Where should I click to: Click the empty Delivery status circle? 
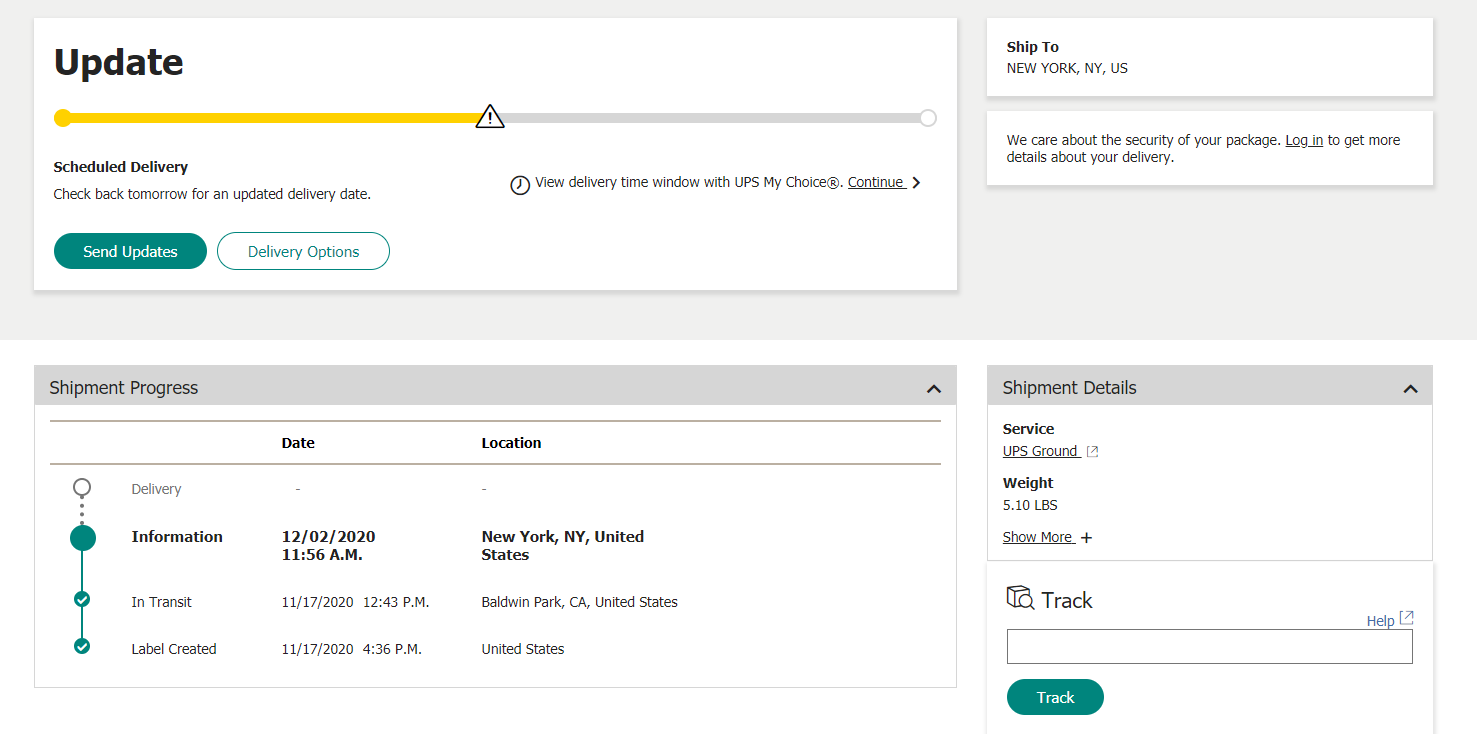coord(82,487)
